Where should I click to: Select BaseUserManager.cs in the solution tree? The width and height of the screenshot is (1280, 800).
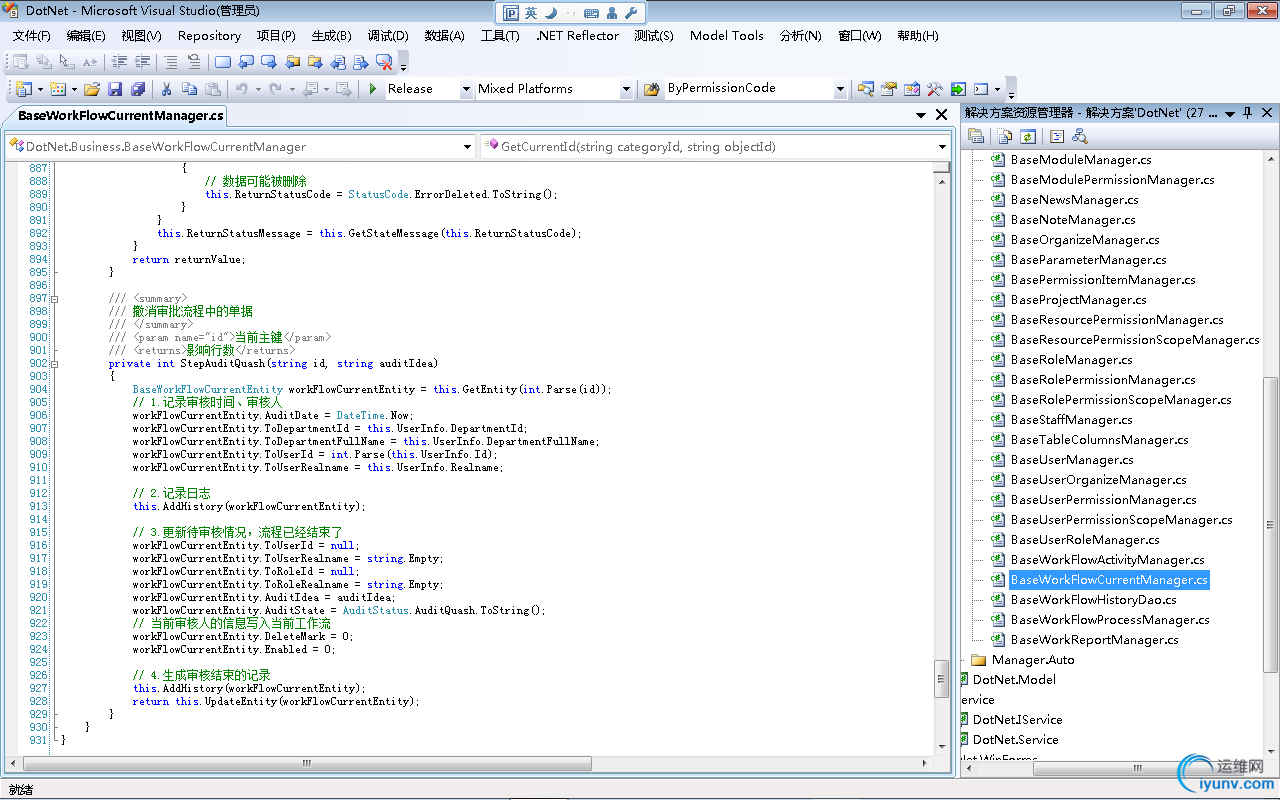click(x=1072, y=460)
